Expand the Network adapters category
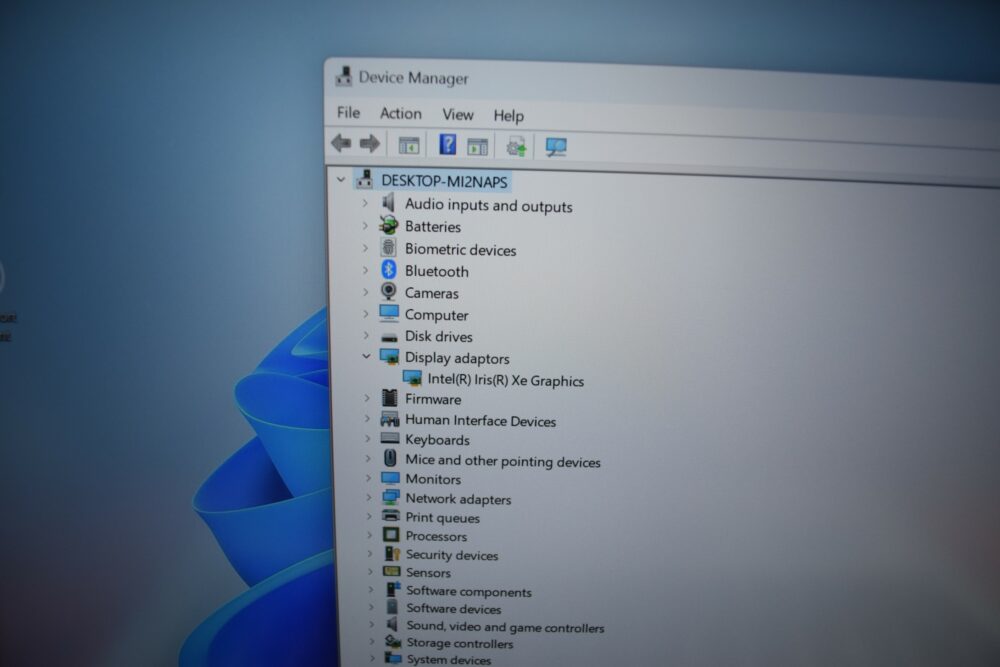This screenshot has height=667, width=1000. pyautogui.click(x=368, y=497)
